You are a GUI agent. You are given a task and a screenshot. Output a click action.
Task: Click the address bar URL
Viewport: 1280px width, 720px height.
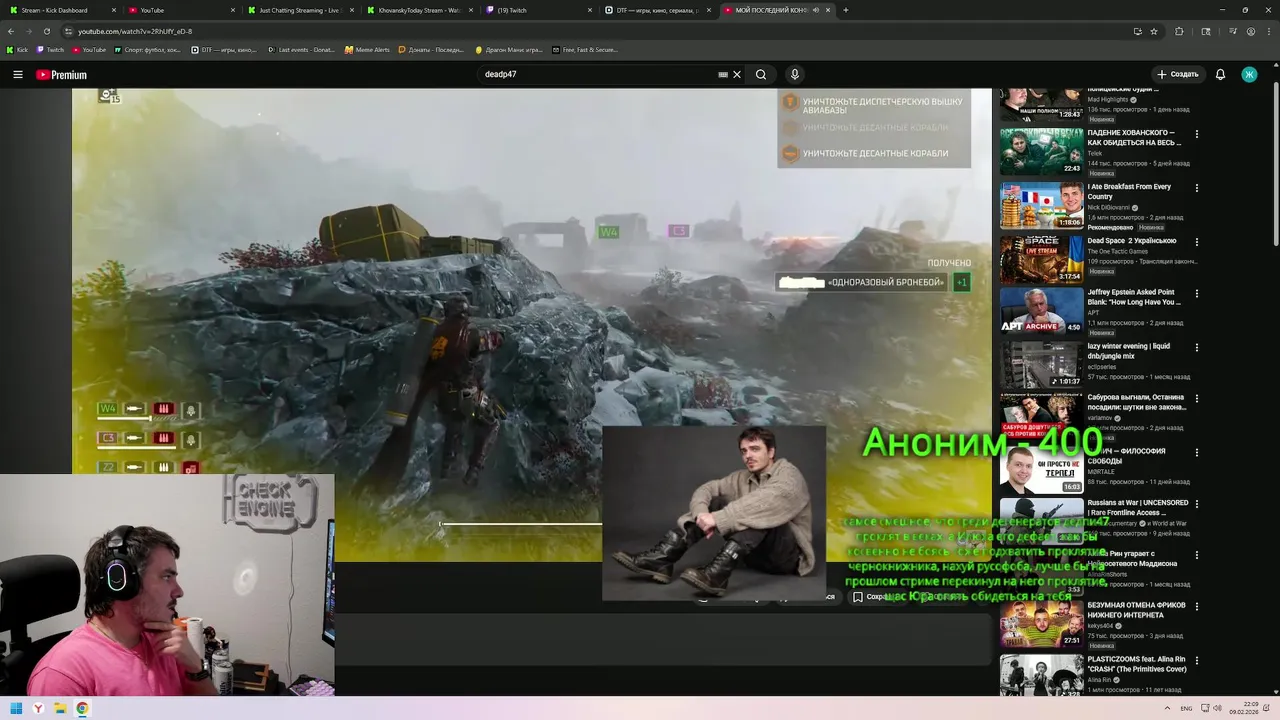point(135,31)
